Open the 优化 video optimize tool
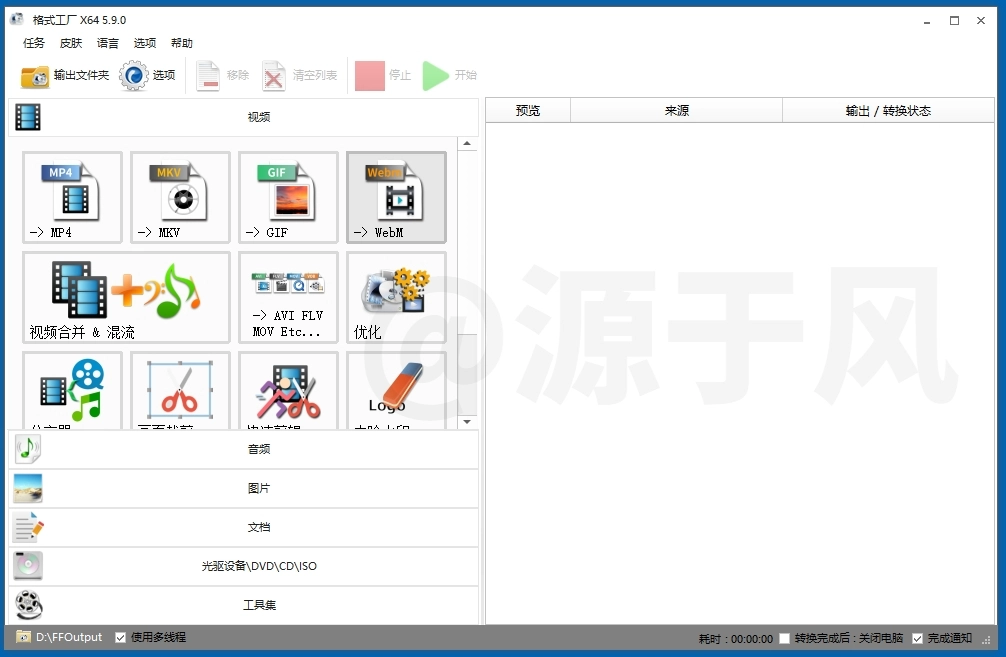The image size is (1006, 657). 396,298
